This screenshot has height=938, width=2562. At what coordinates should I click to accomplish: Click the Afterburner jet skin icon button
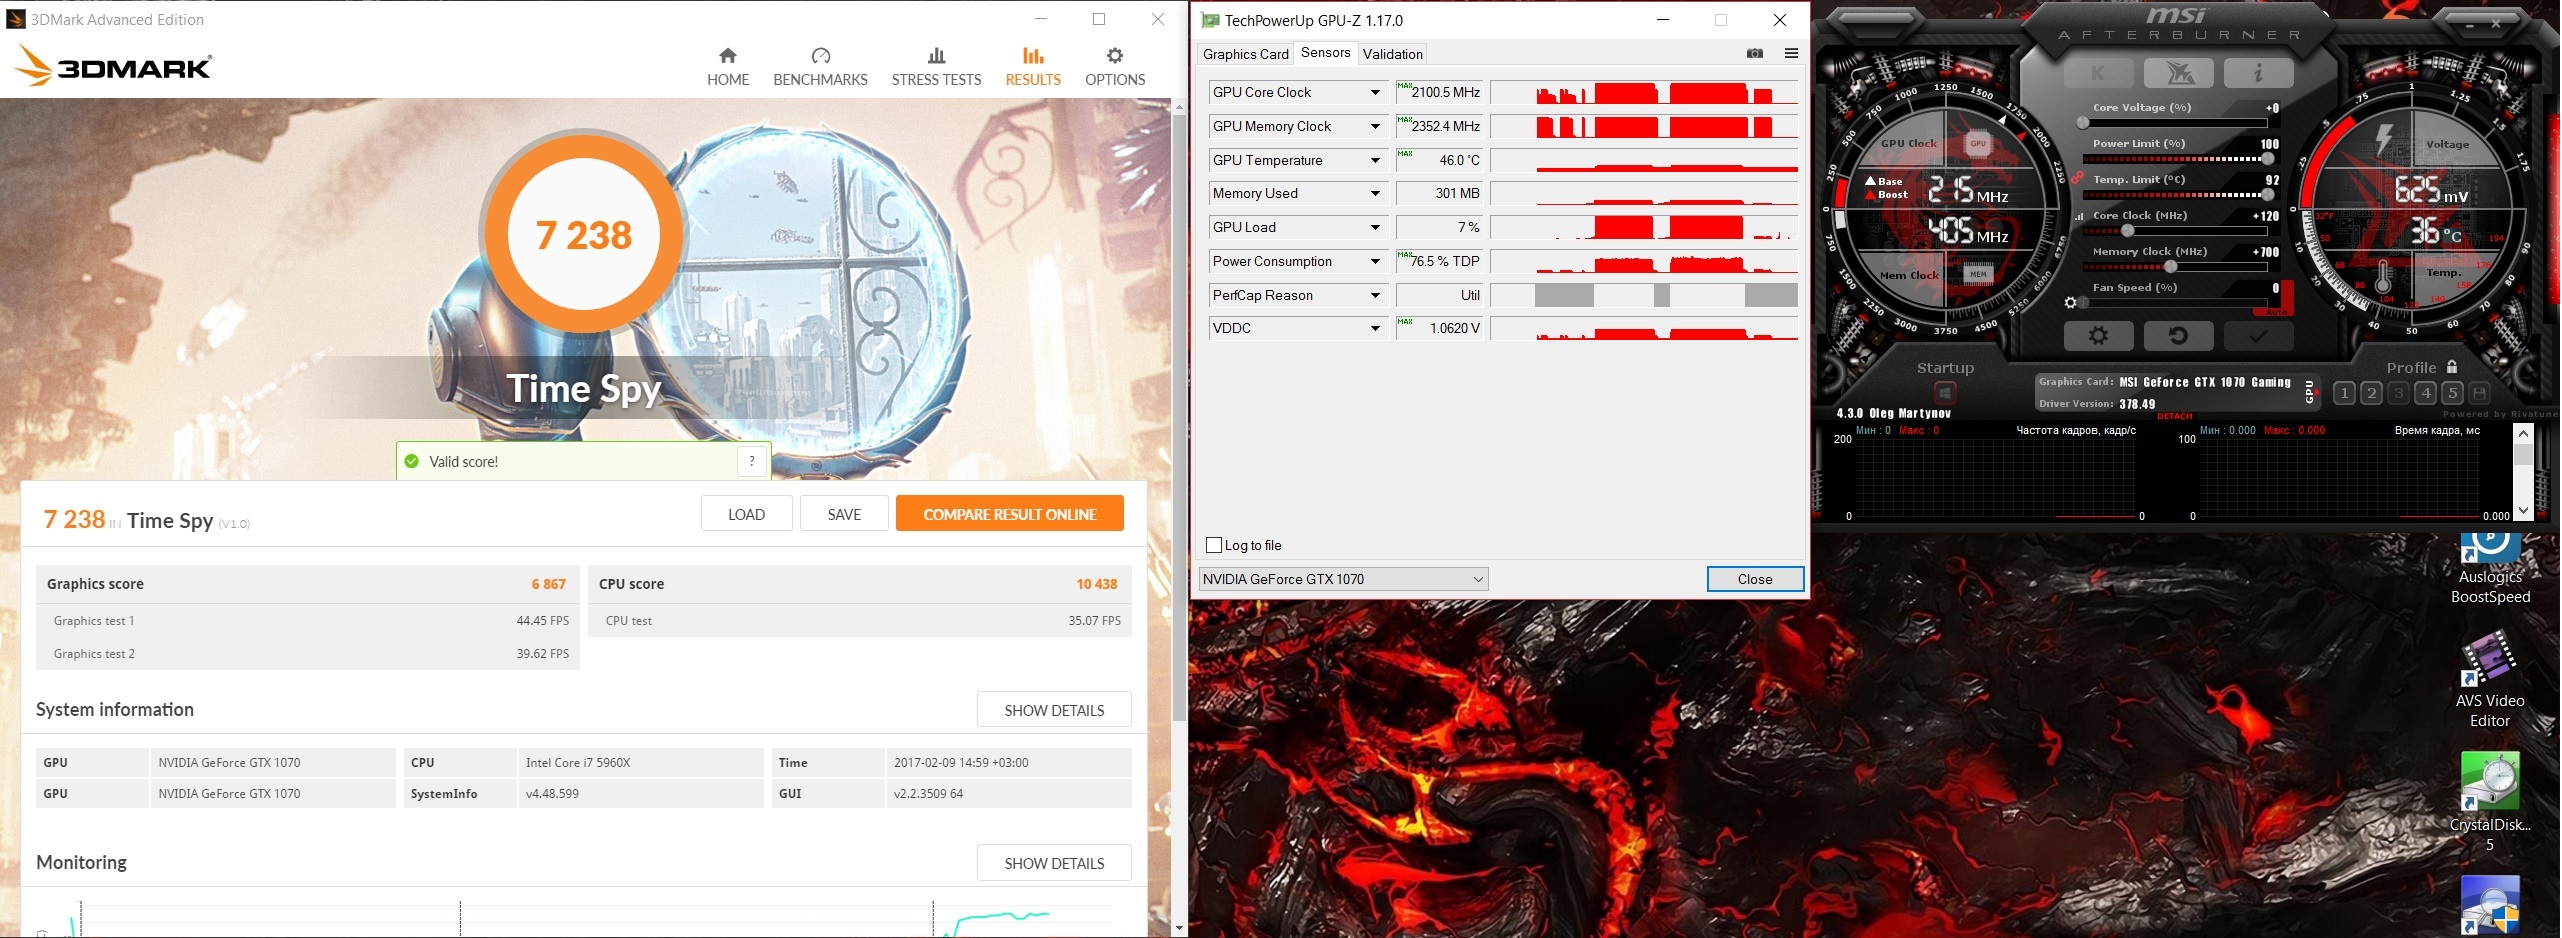2180,73
